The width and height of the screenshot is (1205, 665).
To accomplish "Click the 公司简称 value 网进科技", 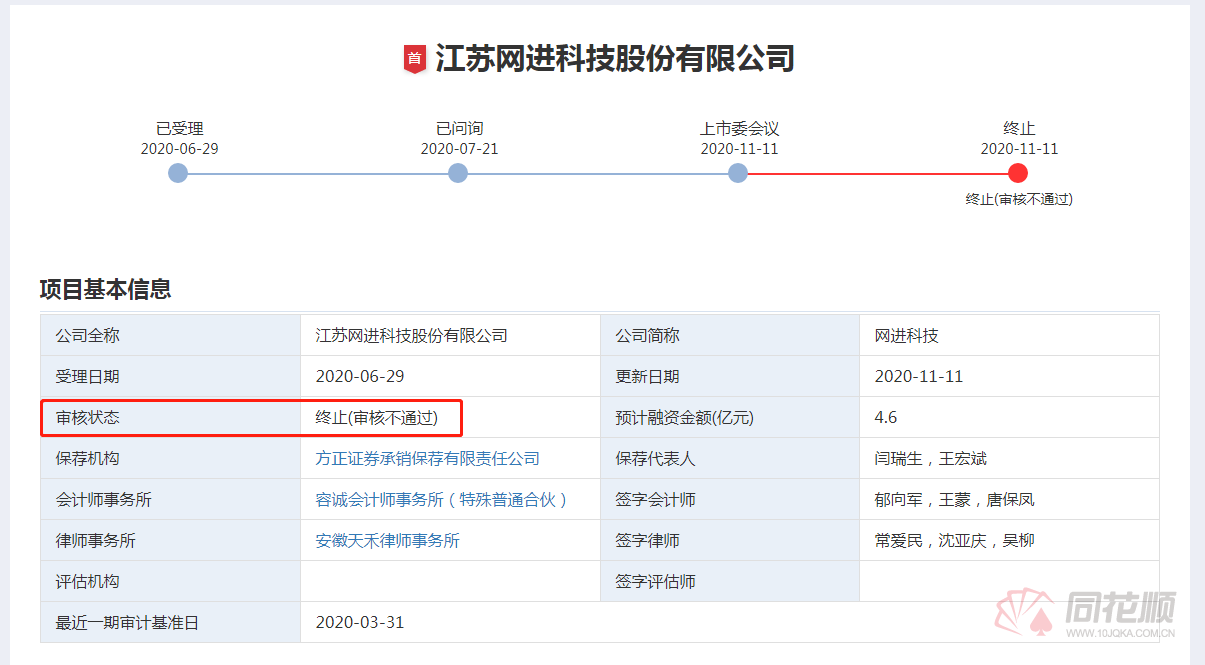I will coord(906,336).
